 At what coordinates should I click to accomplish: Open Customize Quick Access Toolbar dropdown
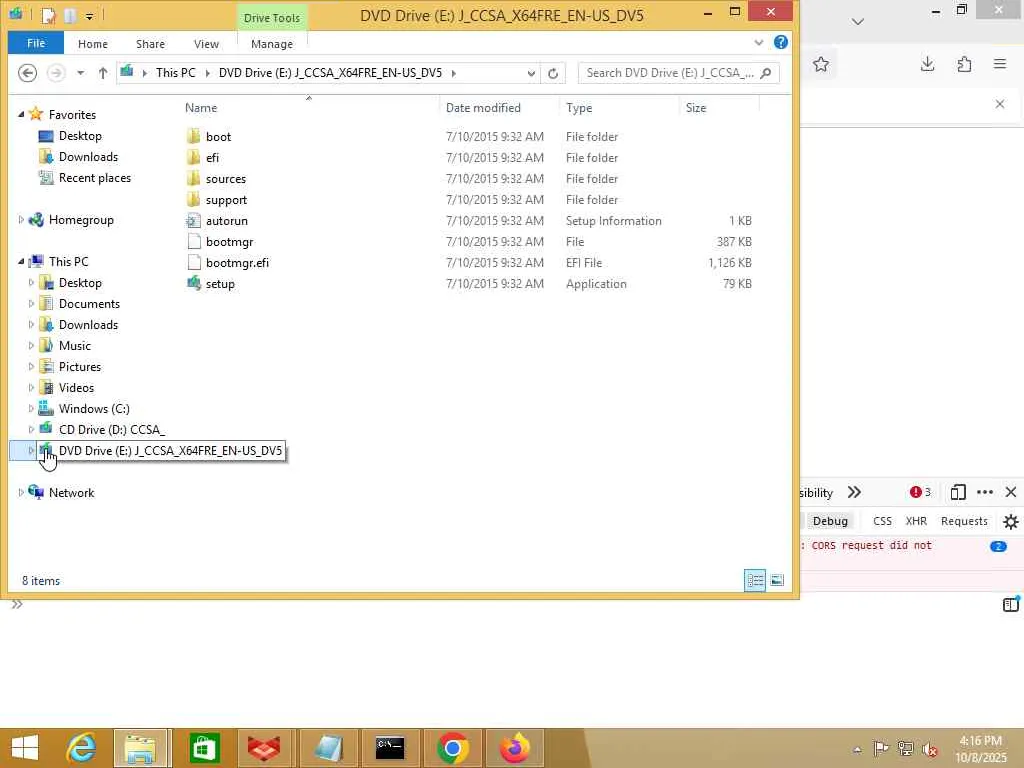pos(89,16)
